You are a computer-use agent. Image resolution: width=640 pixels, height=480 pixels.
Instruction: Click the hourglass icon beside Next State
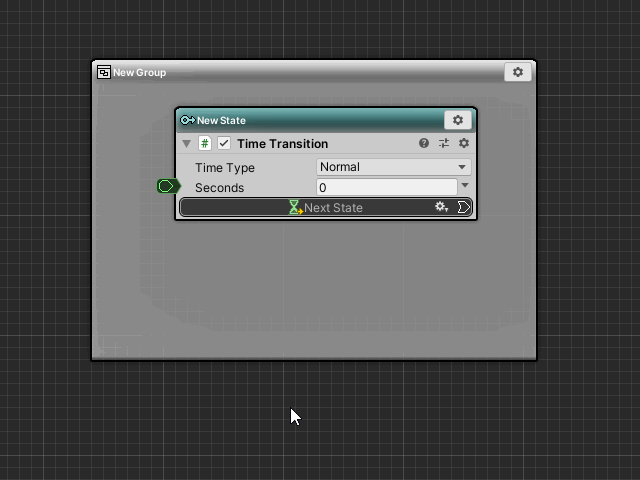pyautogui.click(x=295, y=207)
